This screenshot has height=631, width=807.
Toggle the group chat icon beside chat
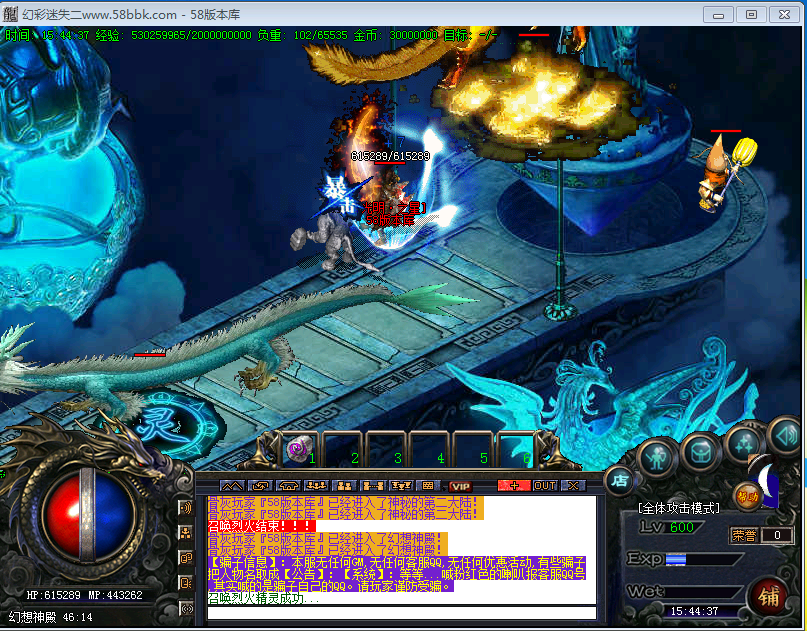185,533
